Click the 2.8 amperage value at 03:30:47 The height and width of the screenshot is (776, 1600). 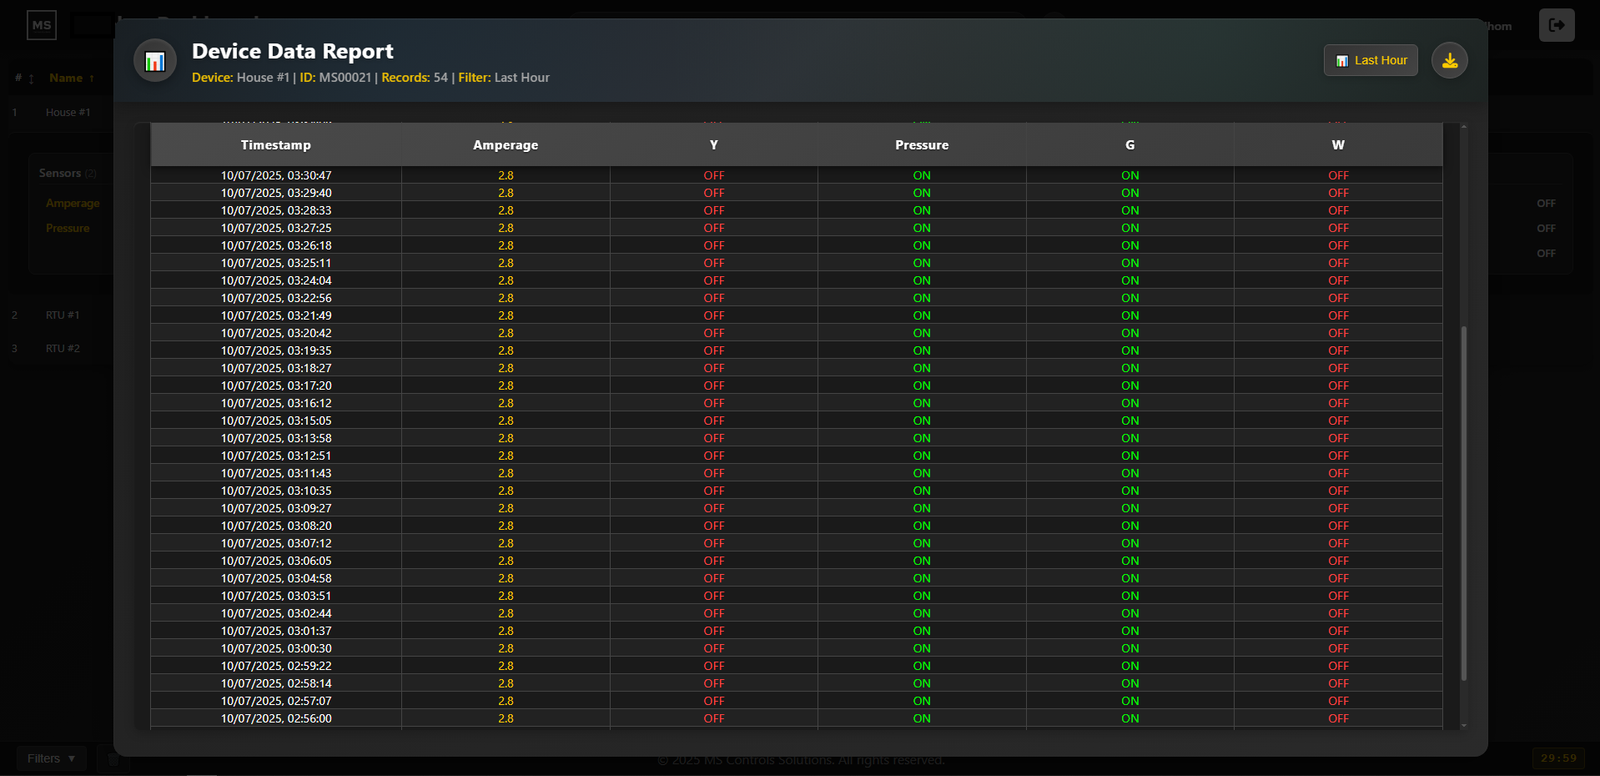[x=506, y=175]
